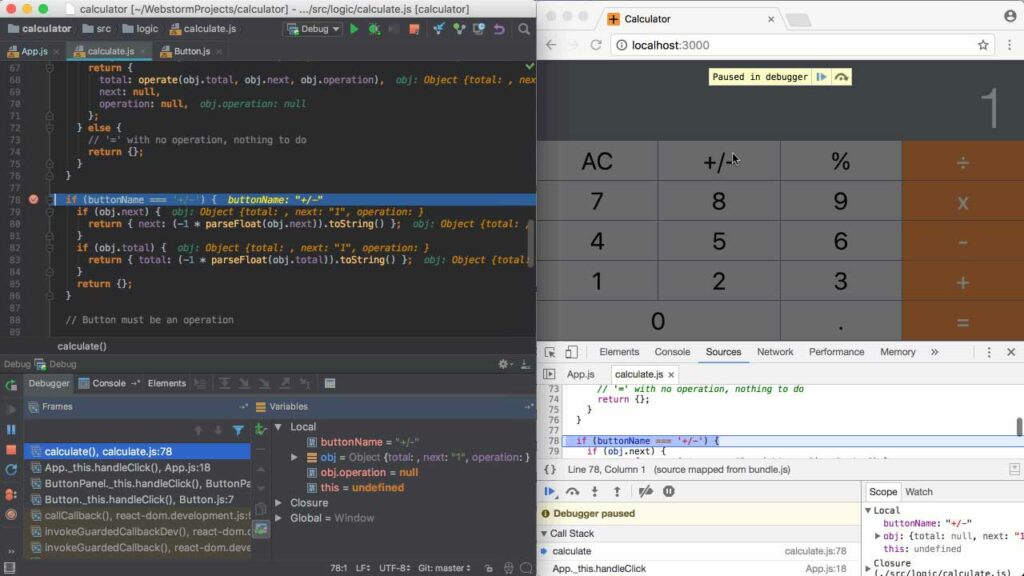Open Search Everywhere with the magnifier icon
Screen dimensions: 1024x576
pyautogui.click(x=525, y=29)
